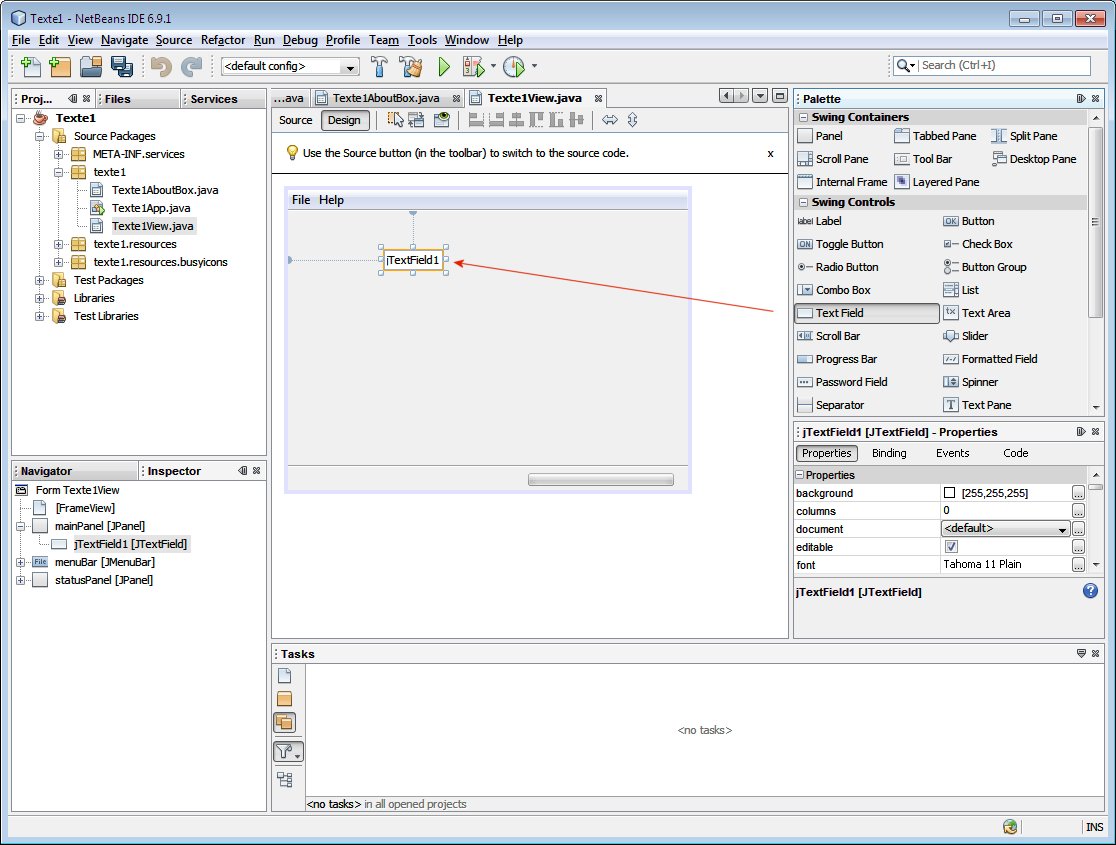
Task: Uncheck the editable property checkbox
Action: click(x=951, y=547)
